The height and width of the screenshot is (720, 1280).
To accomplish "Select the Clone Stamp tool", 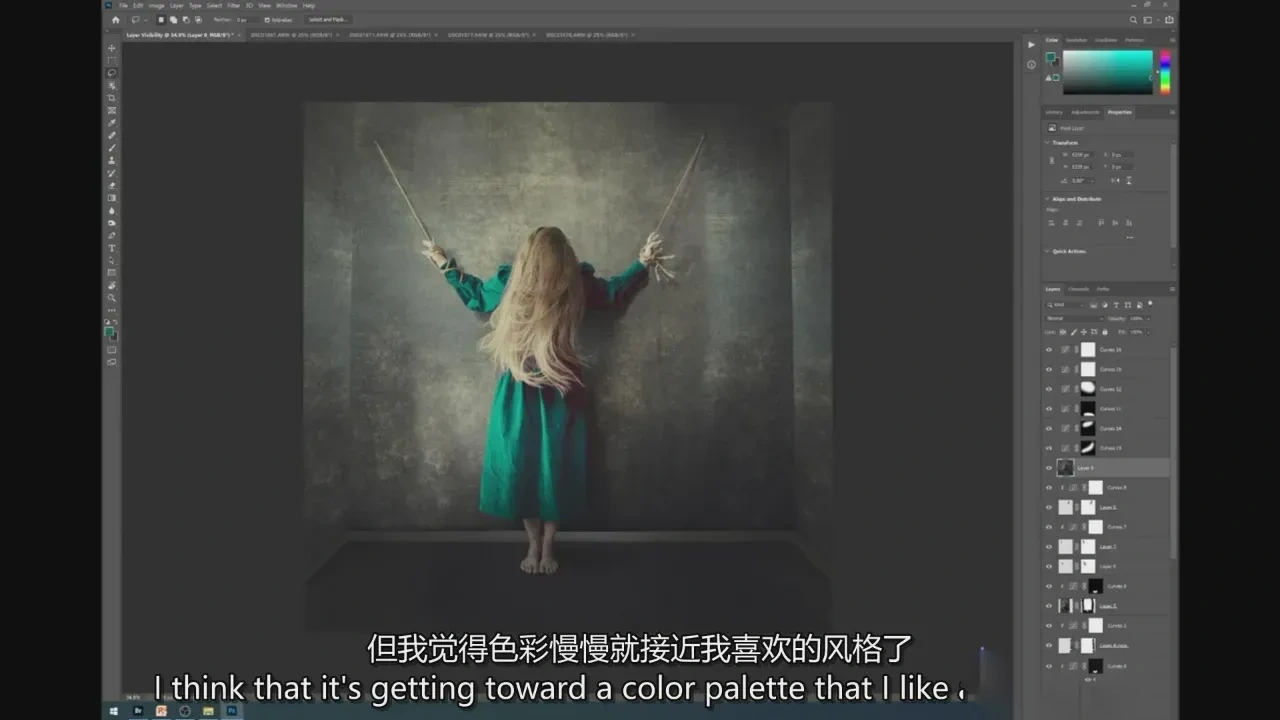I will (x=112, y=160).
